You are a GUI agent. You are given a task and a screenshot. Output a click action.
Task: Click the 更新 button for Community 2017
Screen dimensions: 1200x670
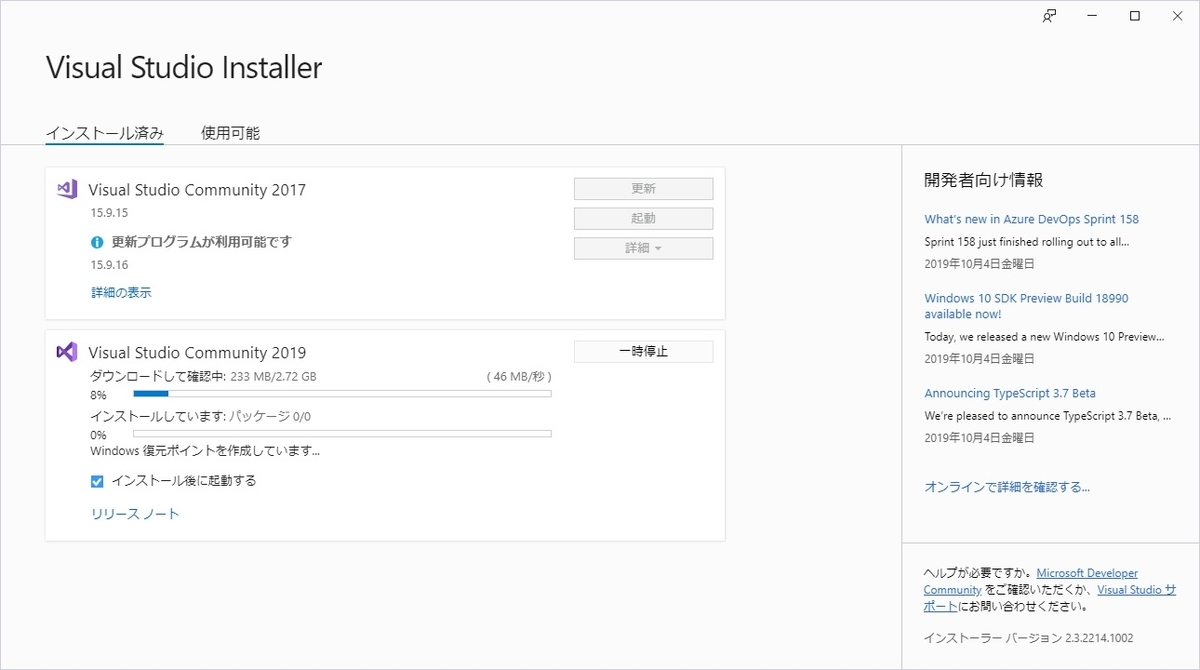click(643, 188)
